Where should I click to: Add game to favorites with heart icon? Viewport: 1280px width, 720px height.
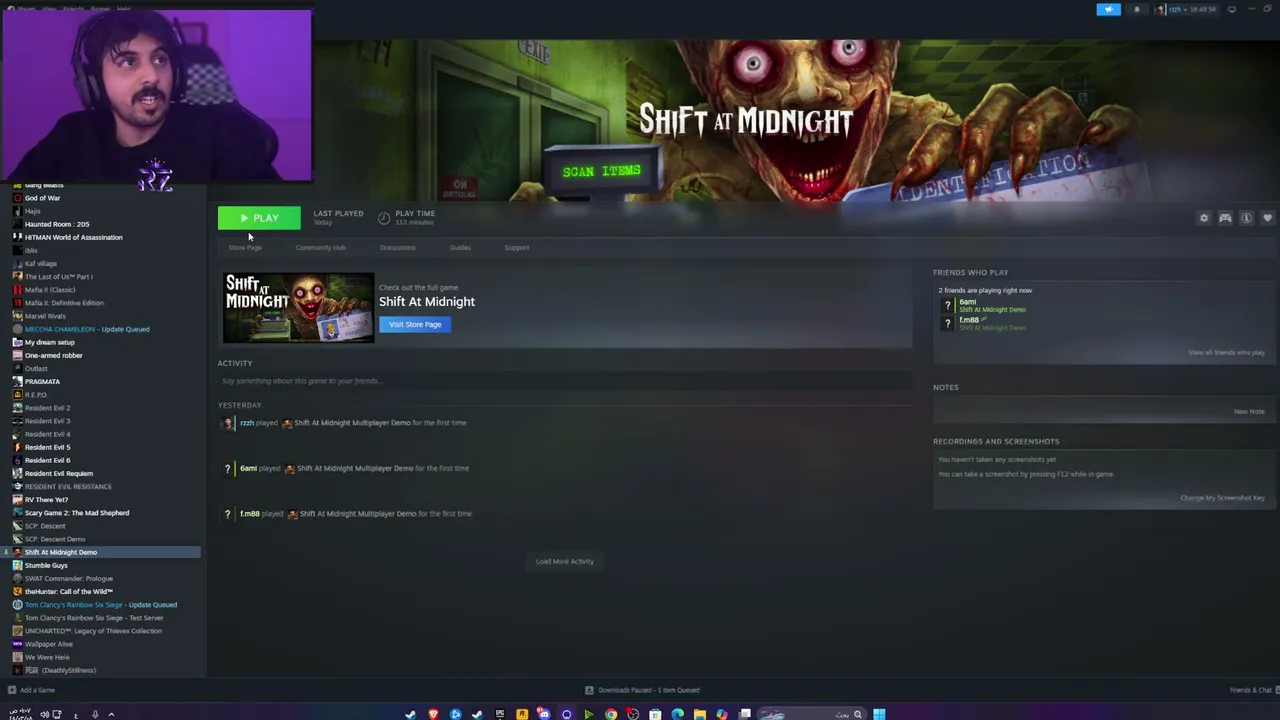coord(1267,218)
